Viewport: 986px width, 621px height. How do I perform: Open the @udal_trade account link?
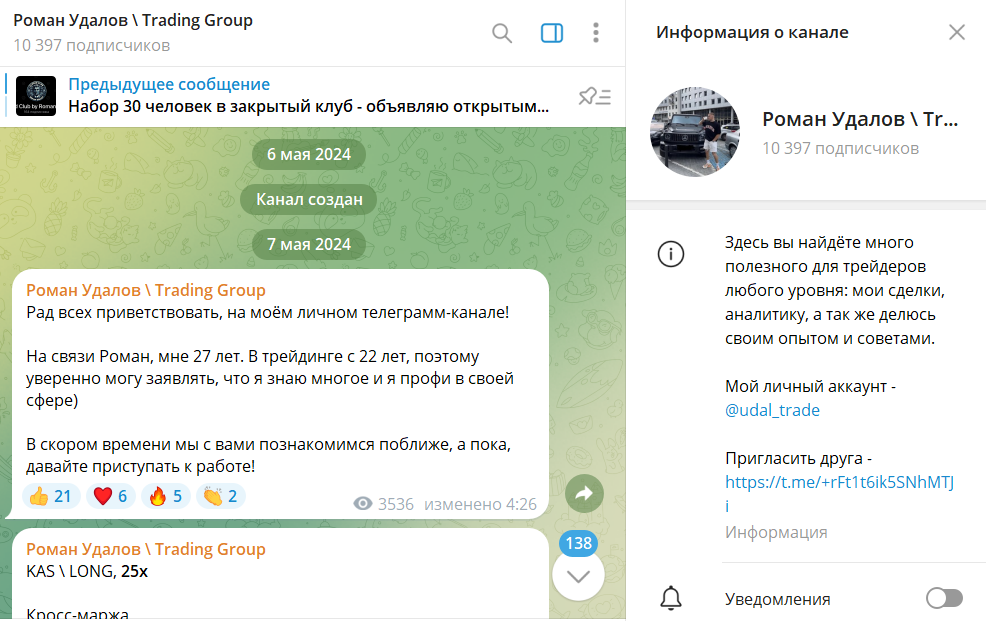(772, 410)
